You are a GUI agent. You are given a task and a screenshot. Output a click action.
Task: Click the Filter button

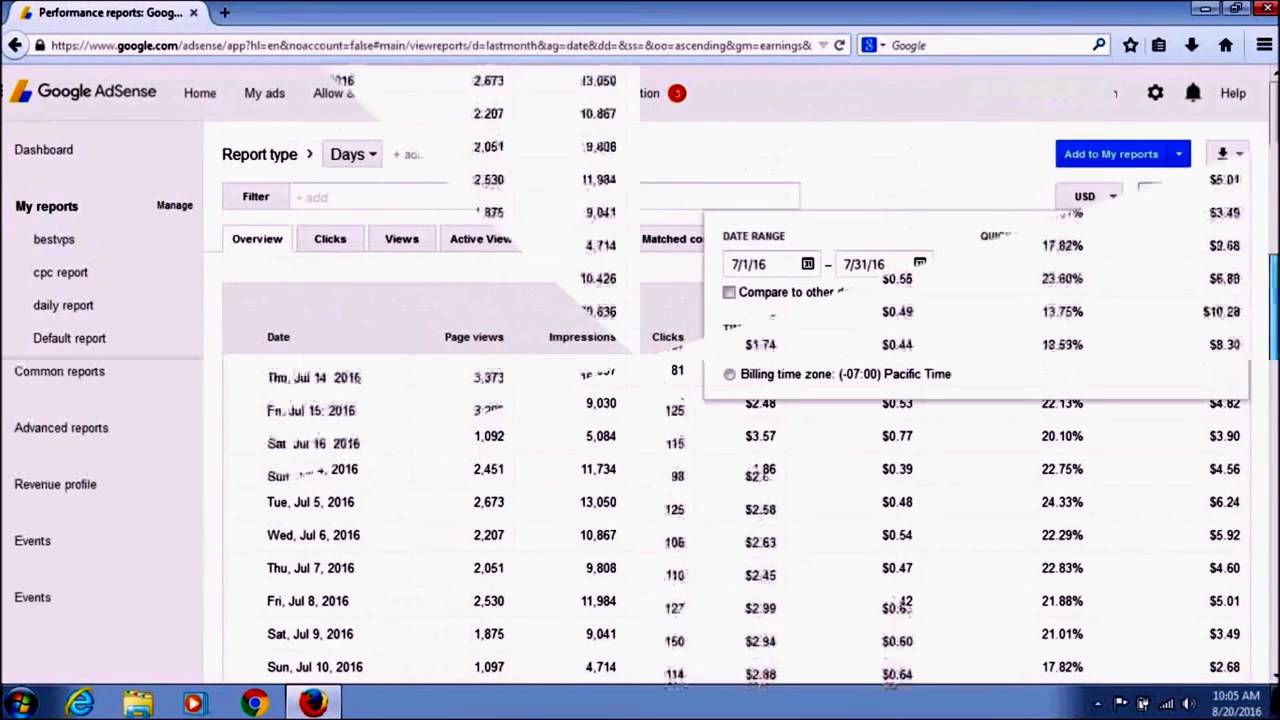point(256,197)
